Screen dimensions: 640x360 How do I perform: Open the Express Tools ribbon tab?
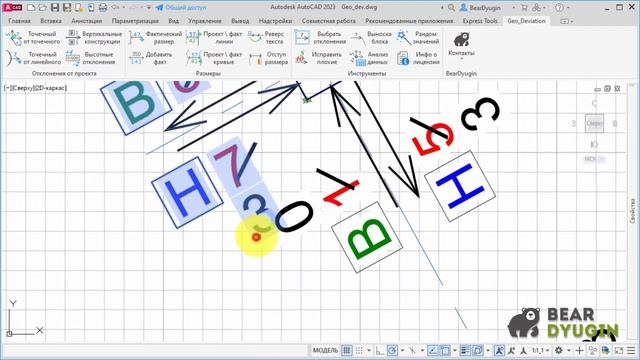click(x=480, y=21)
